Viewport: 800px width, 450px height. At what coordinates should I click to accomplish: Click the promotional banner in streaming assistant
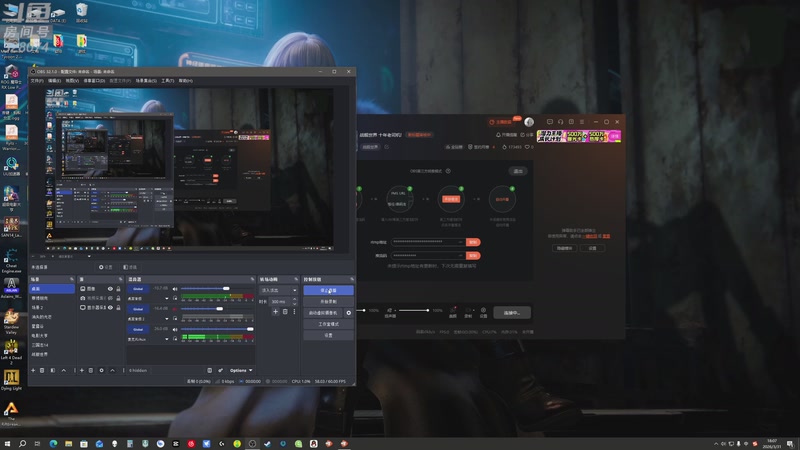[579, 136]
